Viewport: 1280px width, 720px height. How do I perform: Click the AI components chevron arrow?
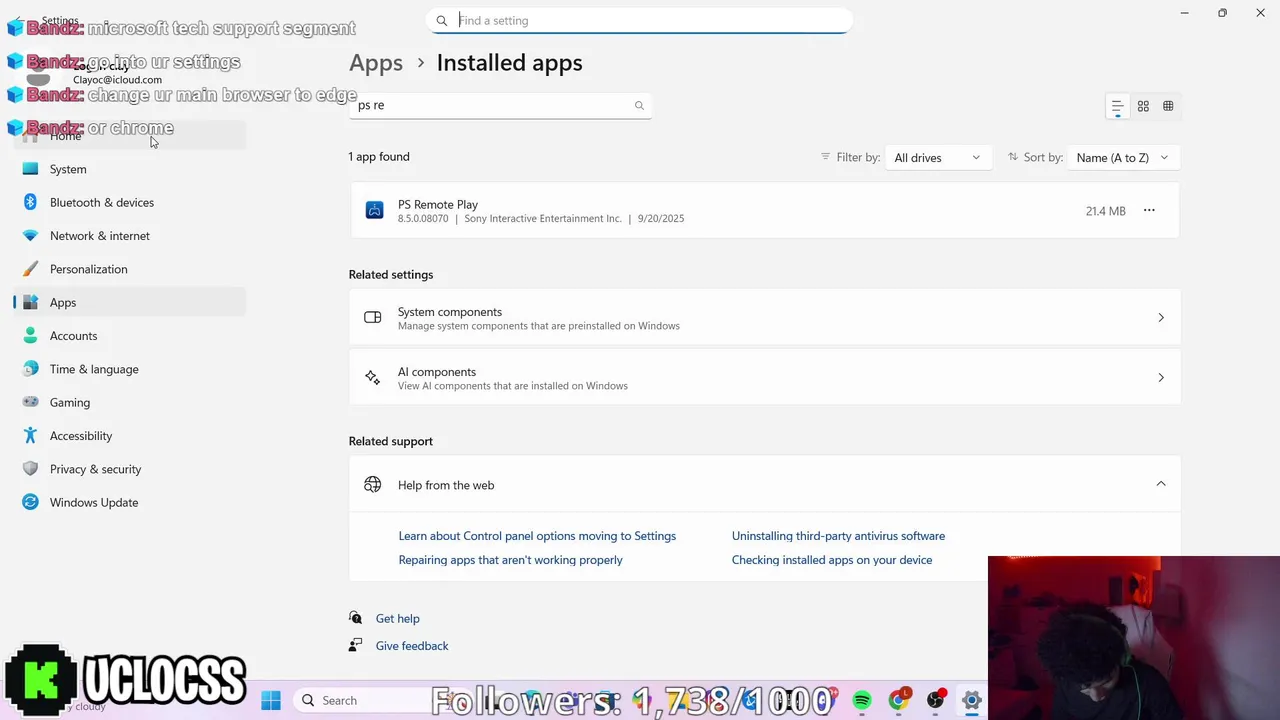click(1161, 378)
